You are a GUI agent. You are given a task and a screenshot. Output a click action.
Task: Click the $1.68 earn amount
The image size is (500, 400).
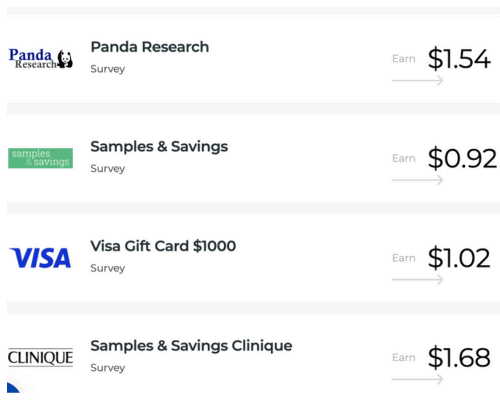coord(459,357)
